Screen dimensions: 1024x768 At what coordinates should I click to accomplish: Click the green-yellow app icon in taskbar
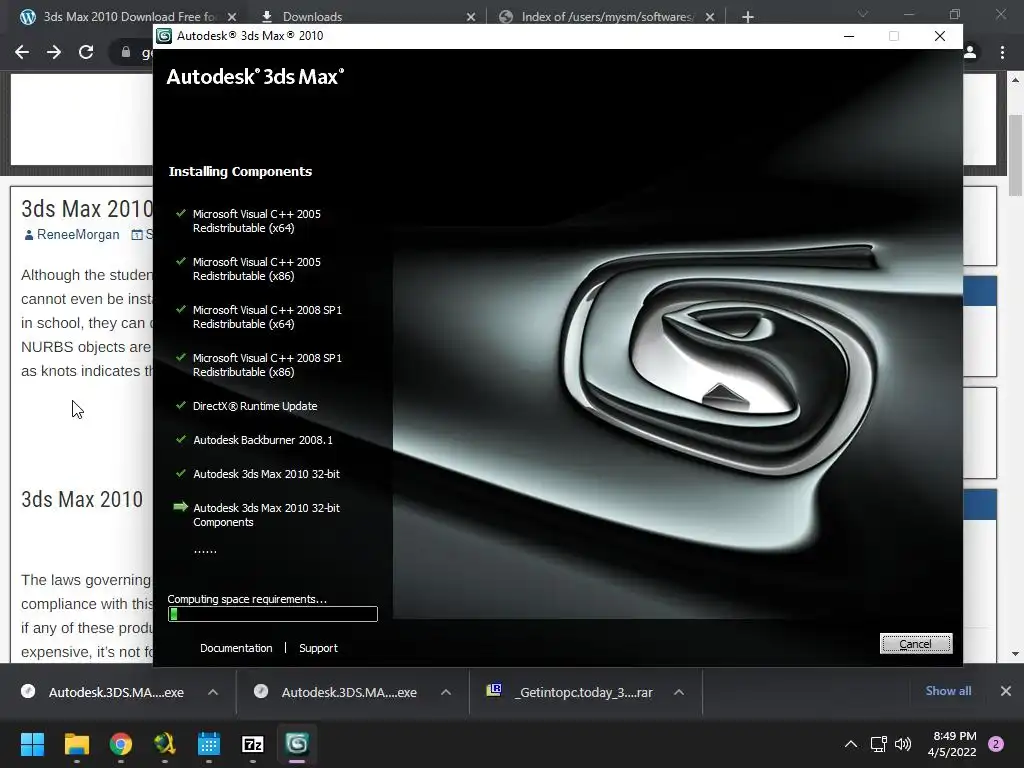(x=165, y=744)
